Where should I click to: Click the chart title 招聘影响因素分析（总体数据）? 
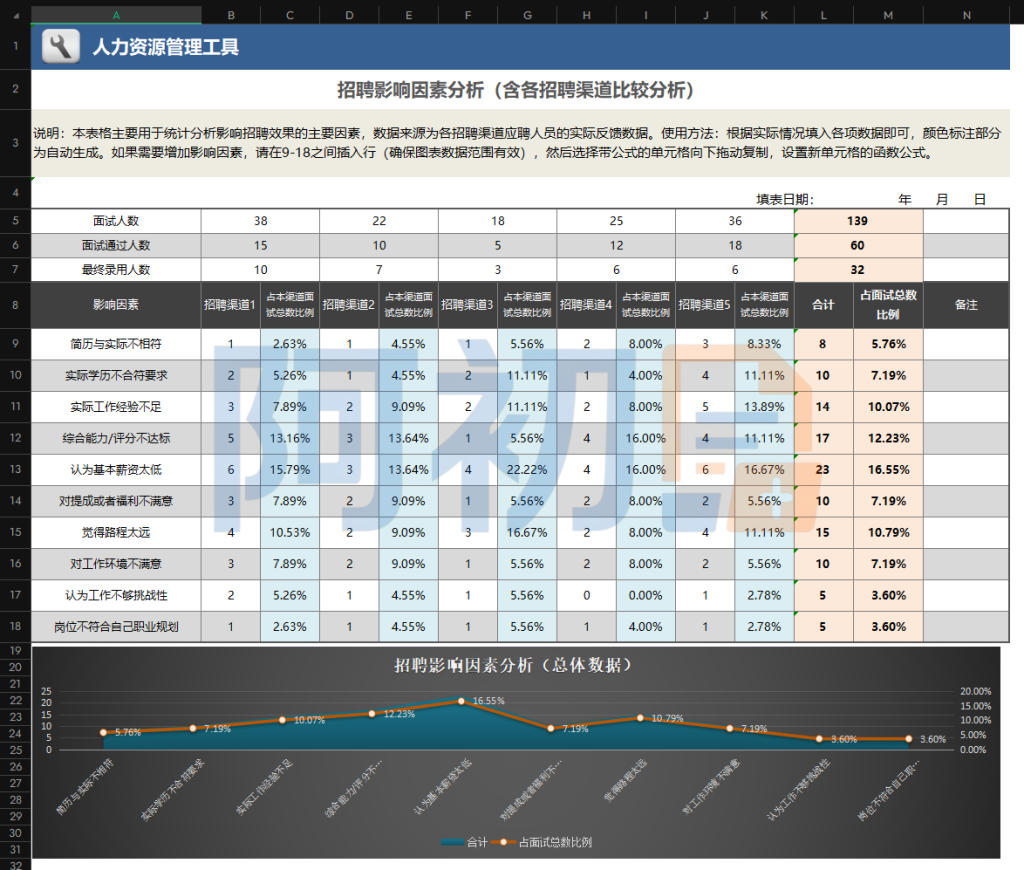point(515,666)
